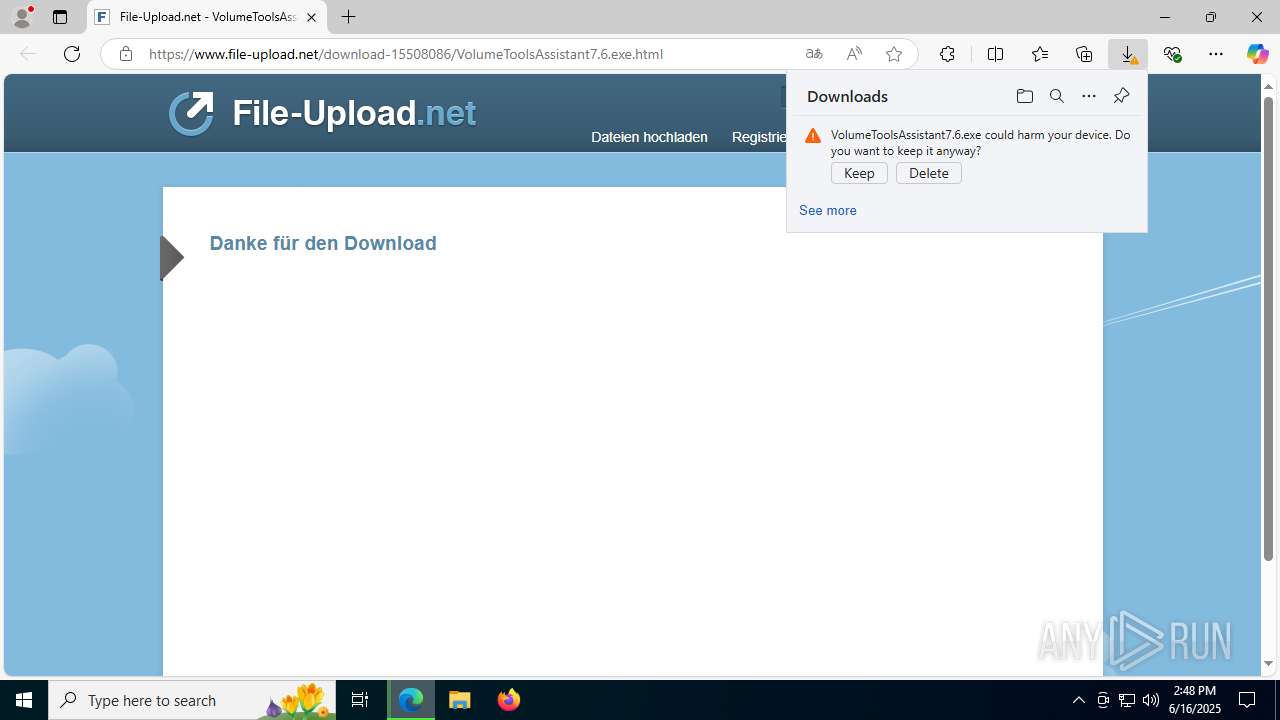
Task: Select Microsoft Edge taskbar icon
Action: [x=411, y=700]
